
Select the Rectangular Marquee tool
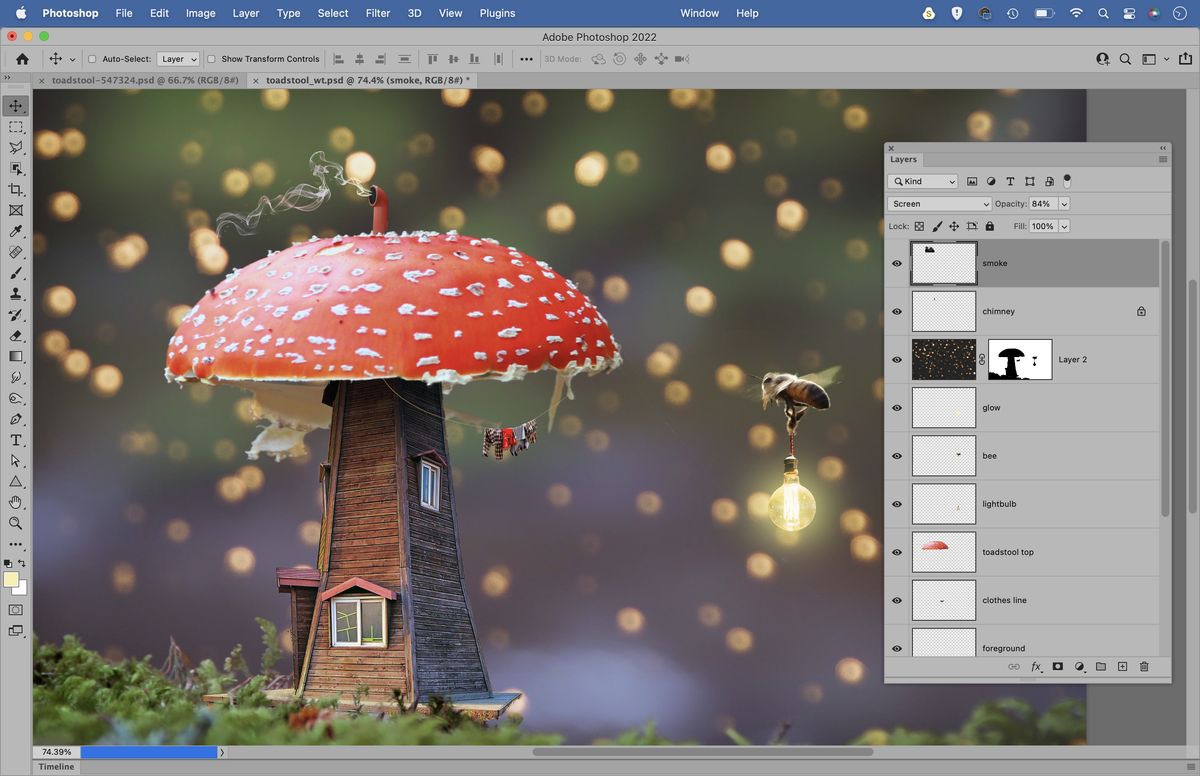(16, 127)
